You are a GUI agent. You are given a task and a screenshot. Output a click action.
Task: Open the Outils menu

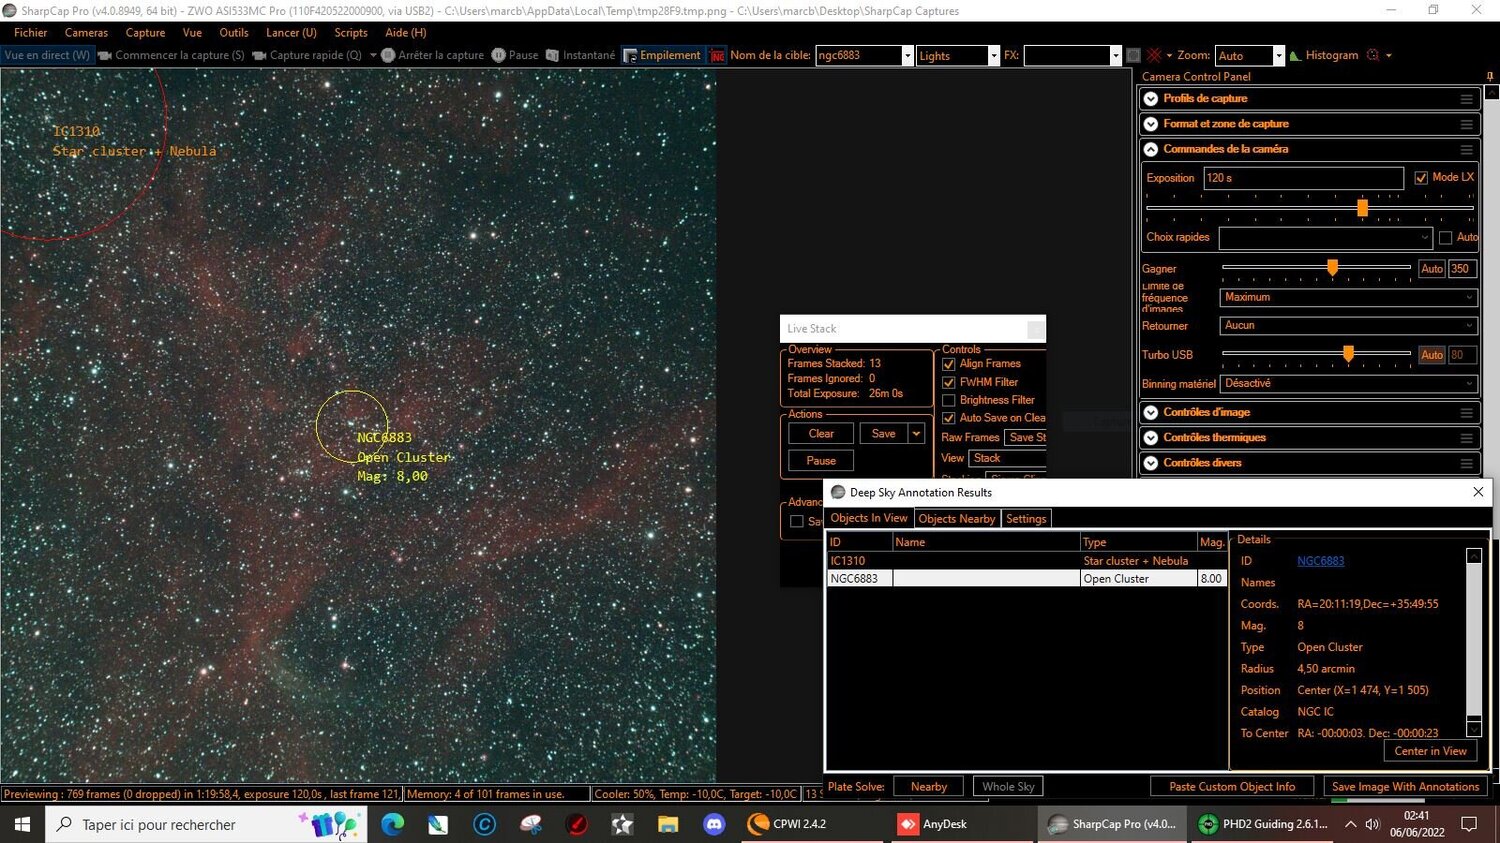click(233, 32)
